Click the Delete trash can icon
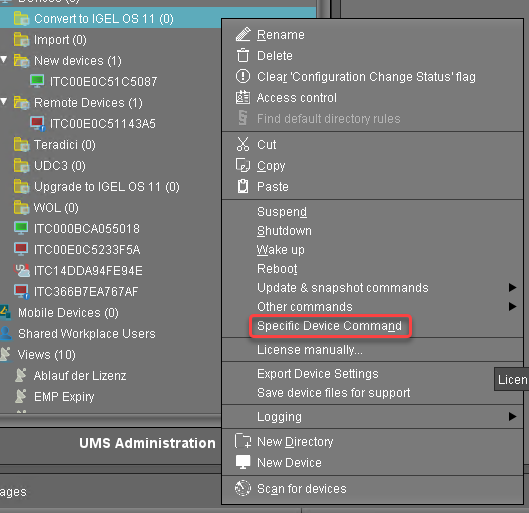The width and height of the screenshot is (529, 513). [x=243, y=56]
